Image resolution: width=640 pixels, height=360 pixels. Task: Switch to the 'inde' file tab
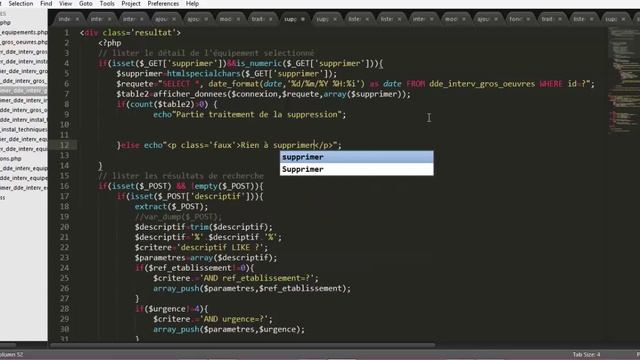pos(64,19)
